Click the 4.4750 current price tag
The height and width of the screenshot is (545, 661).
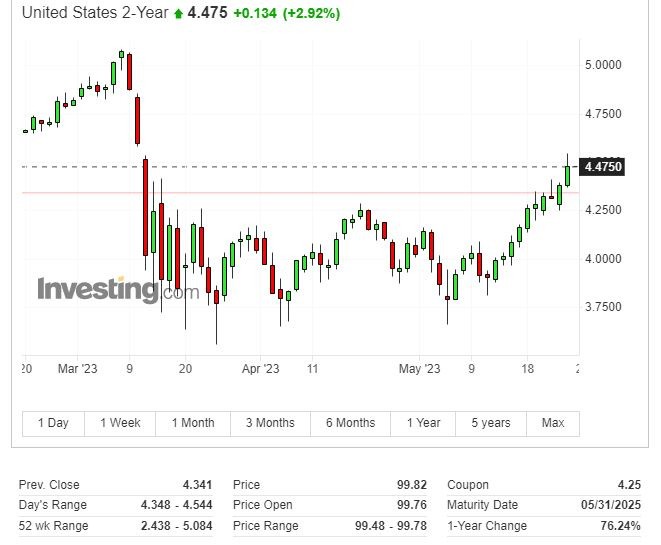tap(604, 166)
